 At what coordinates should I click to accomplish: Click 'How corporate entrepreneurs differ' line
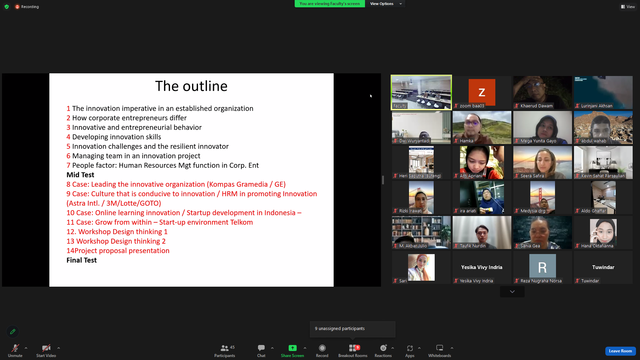[127, 118]
